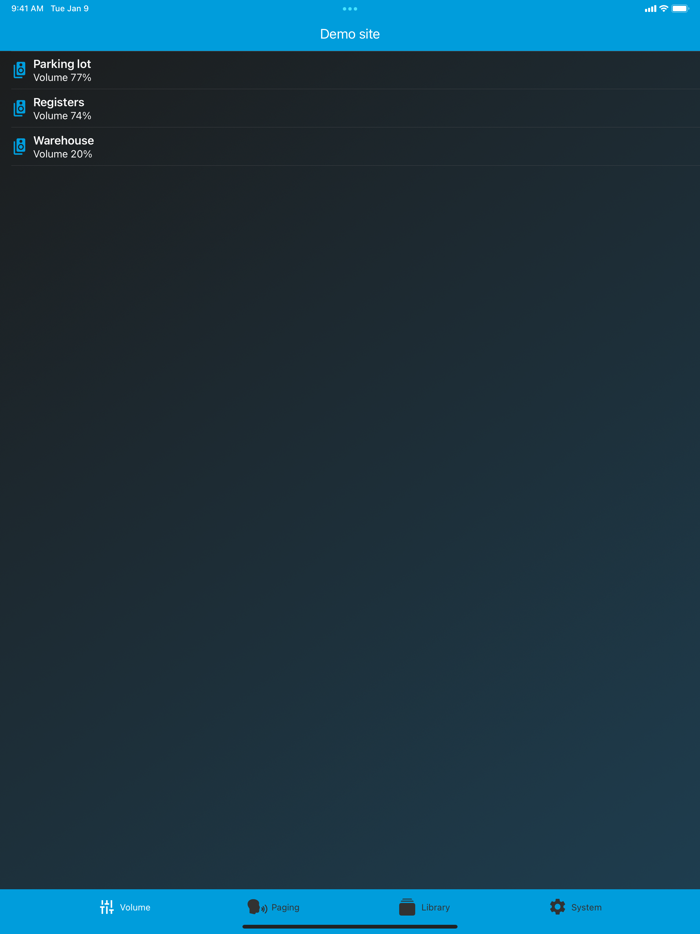
Task: Select the System gear icon
Action: point(558,907)
